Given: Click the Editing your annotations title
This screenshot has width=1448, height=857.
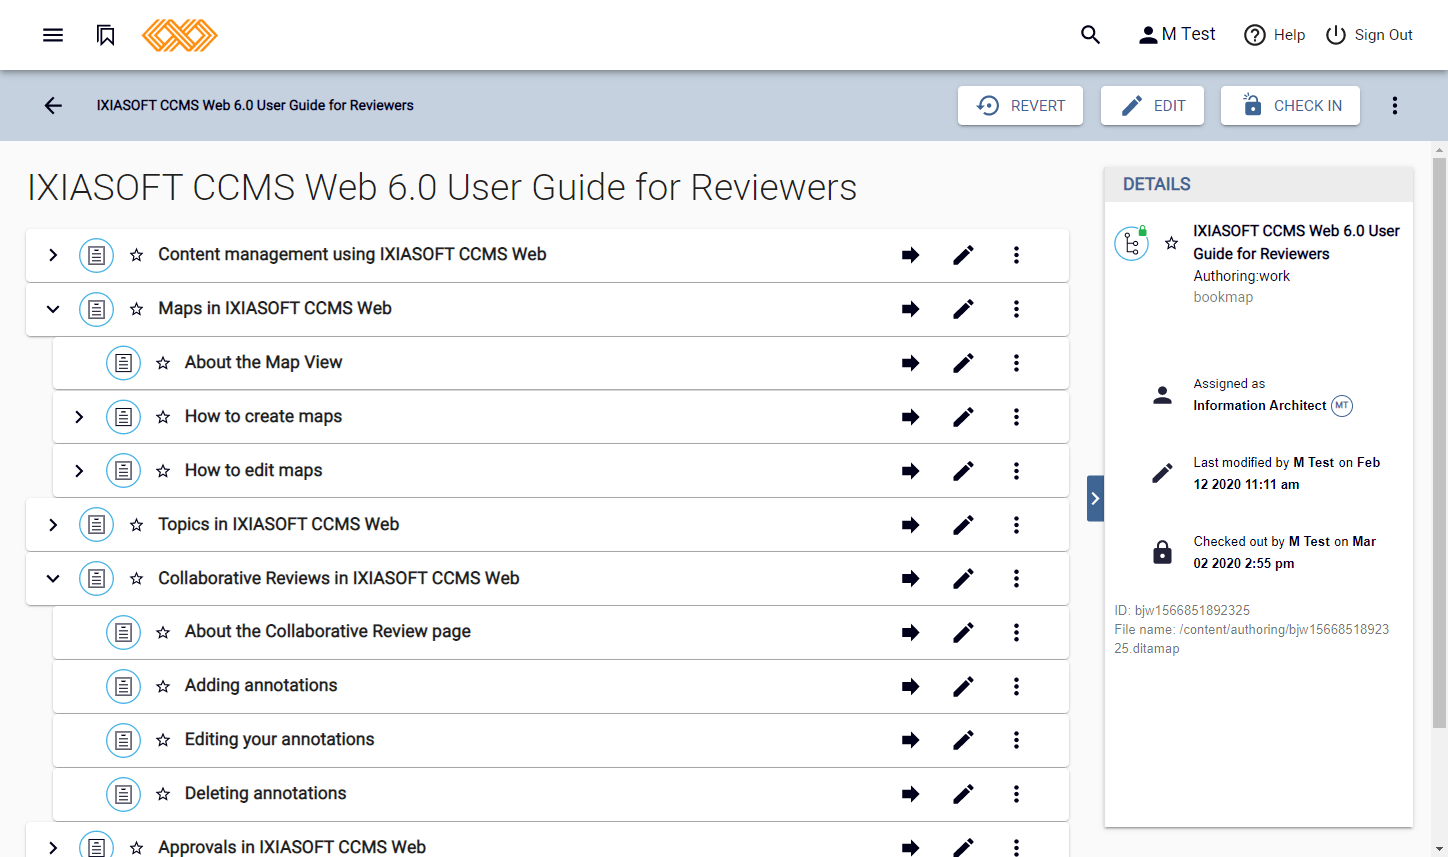Looking at the screenshot, I should [x=280, y=740].
